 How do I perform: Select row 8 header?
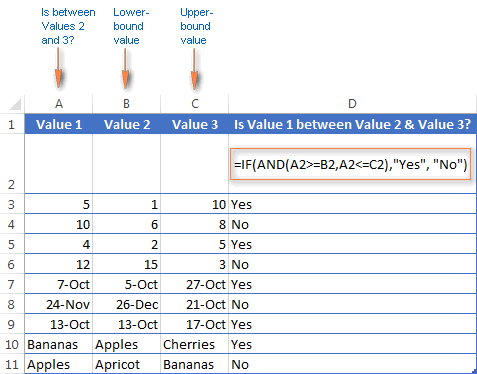click(12, 304)
